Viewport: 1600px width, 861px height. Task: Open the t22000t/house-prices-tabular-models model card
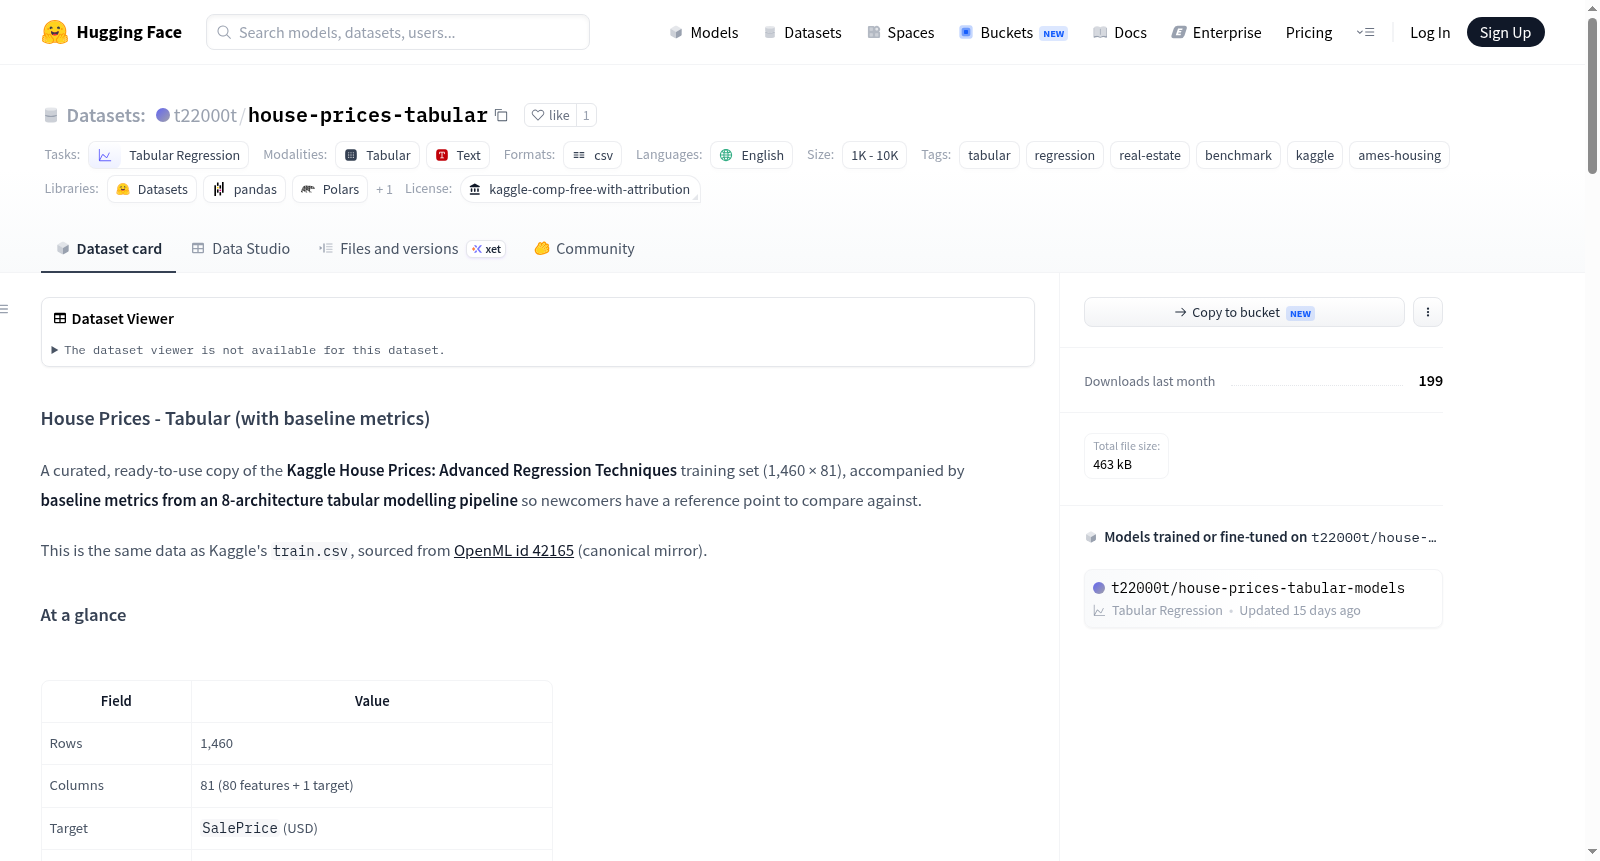[x=1263, y=598]
